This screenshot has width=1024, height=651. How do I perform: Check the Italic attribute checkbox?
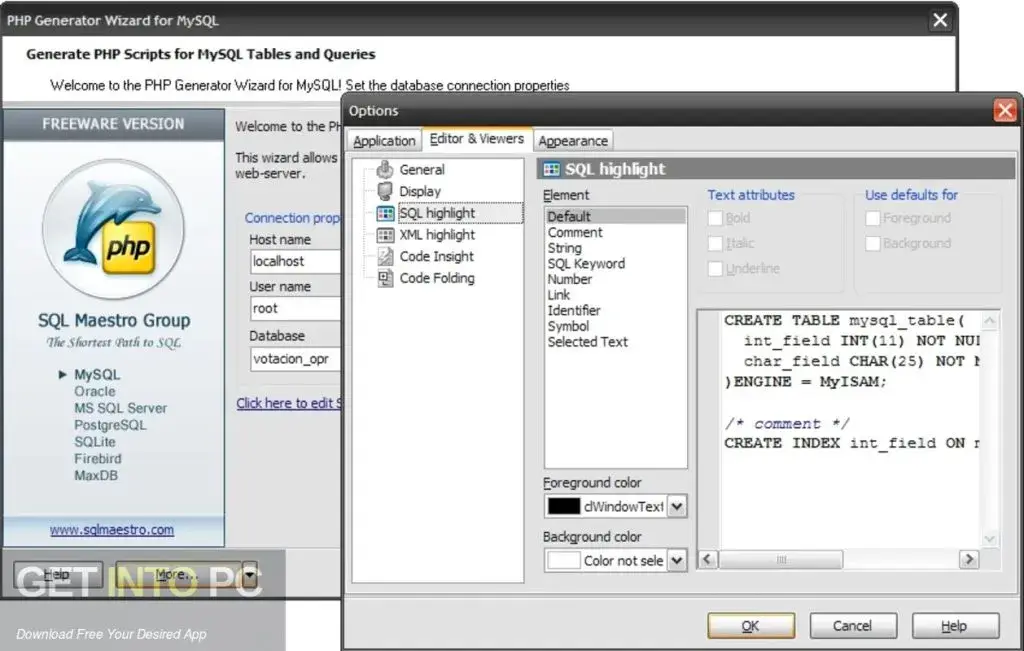pyautogui.click(x=715, y=243)
